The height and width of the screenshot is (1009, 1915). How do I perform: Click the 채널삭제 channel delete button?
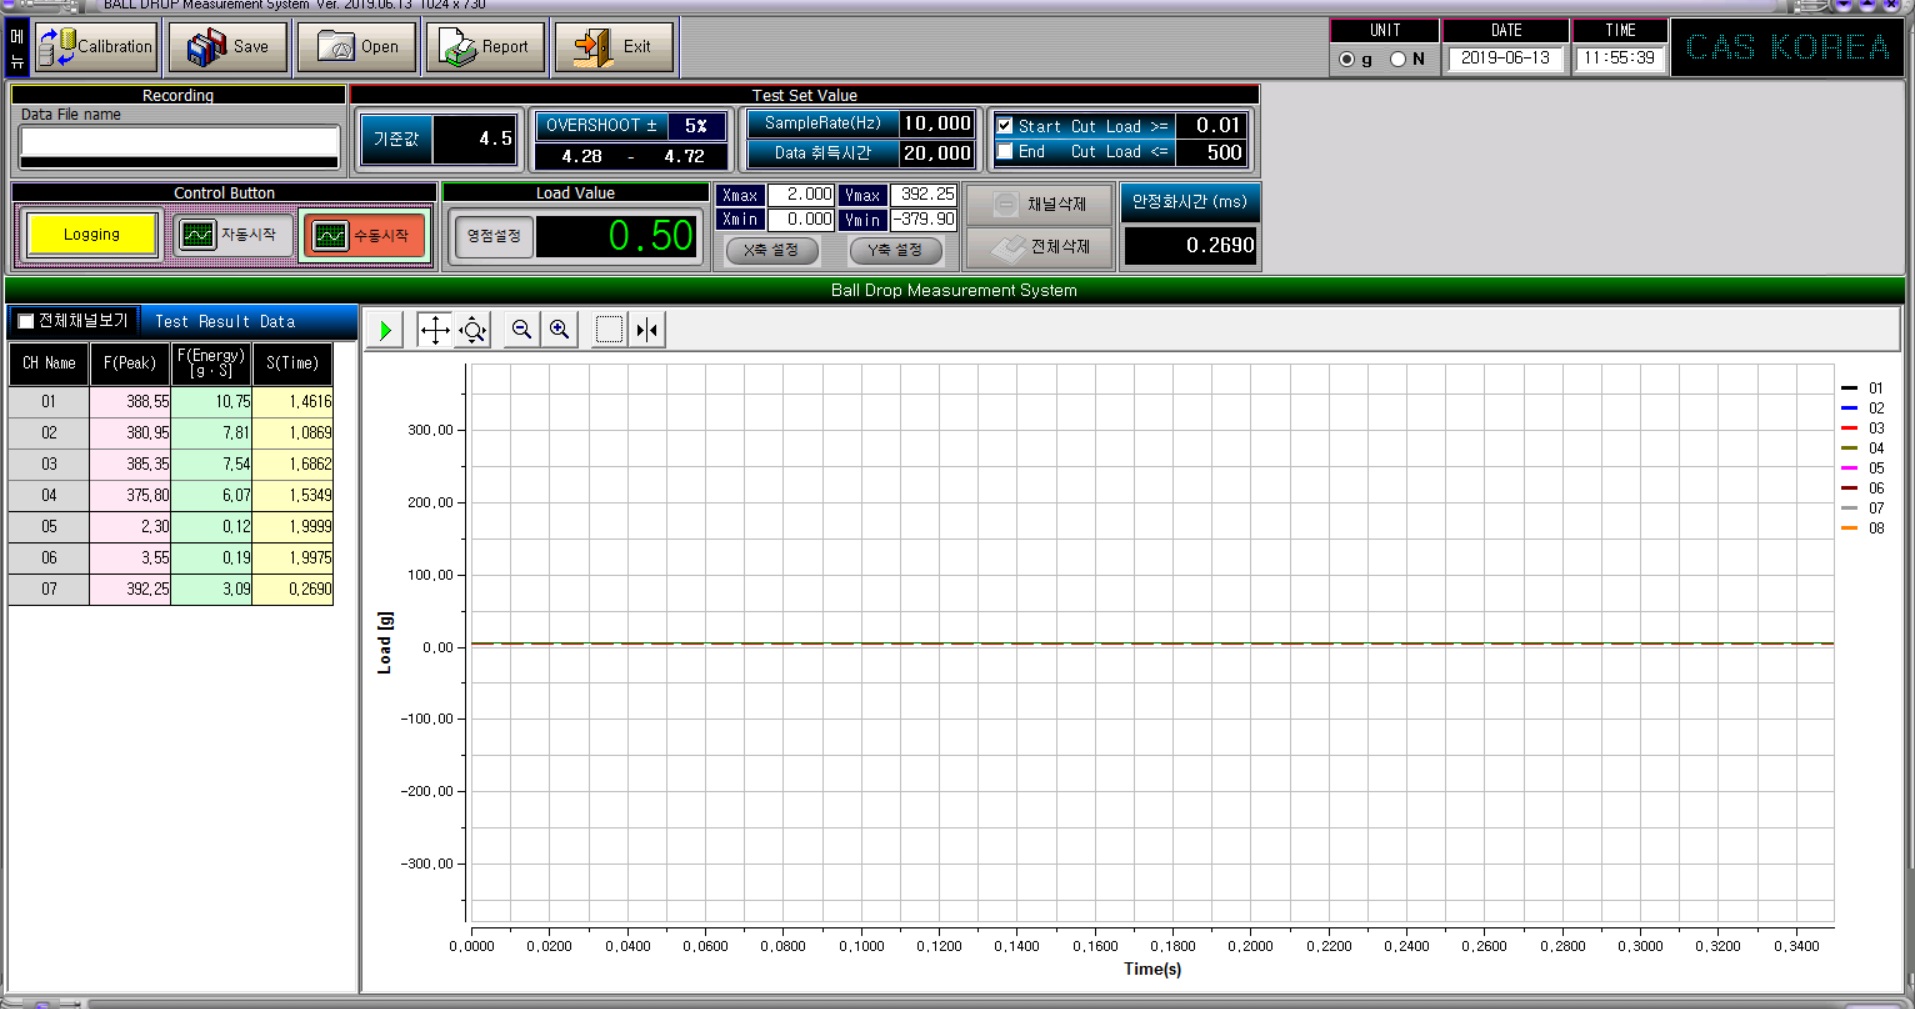click(1040, 204)
